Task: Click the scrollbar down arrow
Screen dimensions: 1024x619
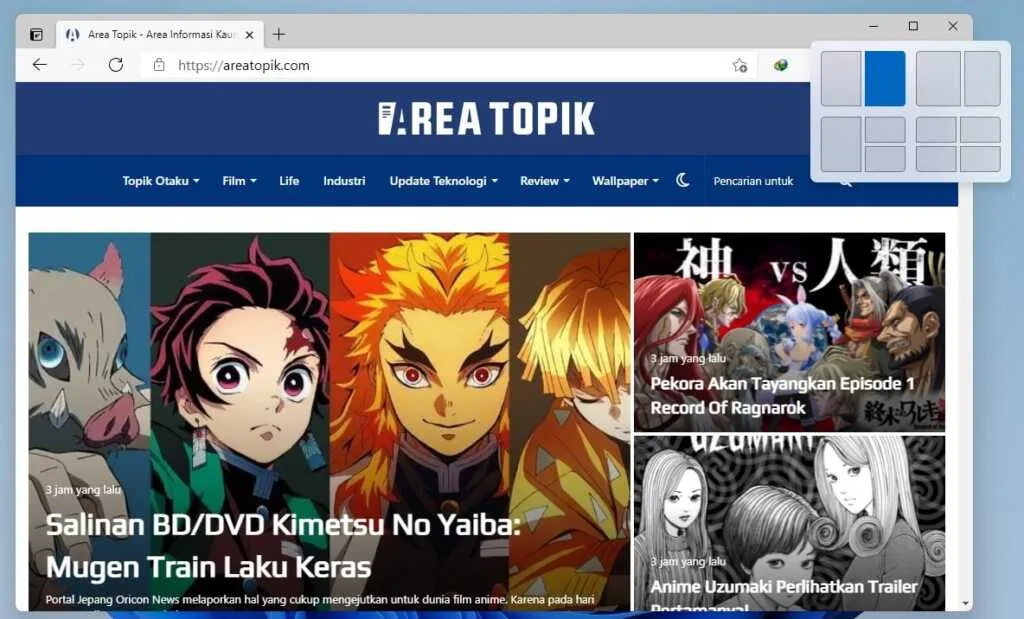Action: [x=965, y=604]
